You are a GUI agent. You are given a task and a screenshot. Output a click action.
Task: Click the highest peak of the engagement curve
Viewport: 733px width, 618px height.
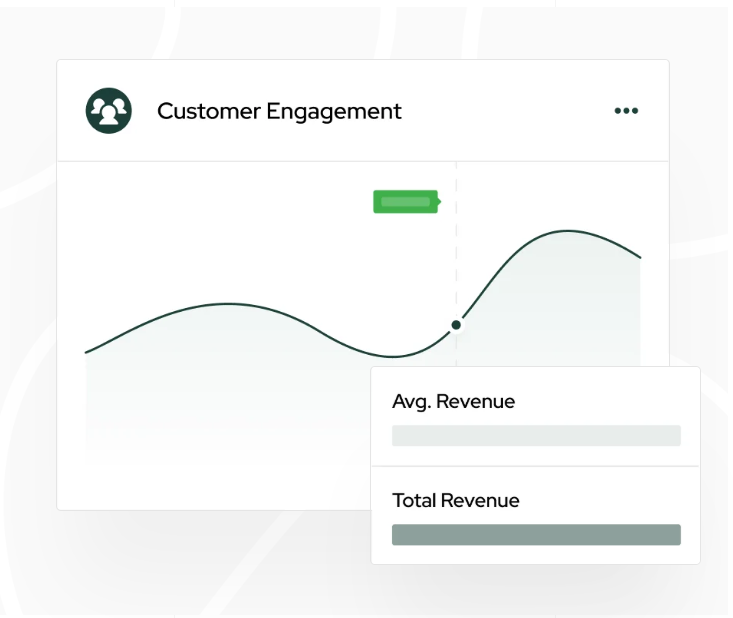click(x=569, y=231)
